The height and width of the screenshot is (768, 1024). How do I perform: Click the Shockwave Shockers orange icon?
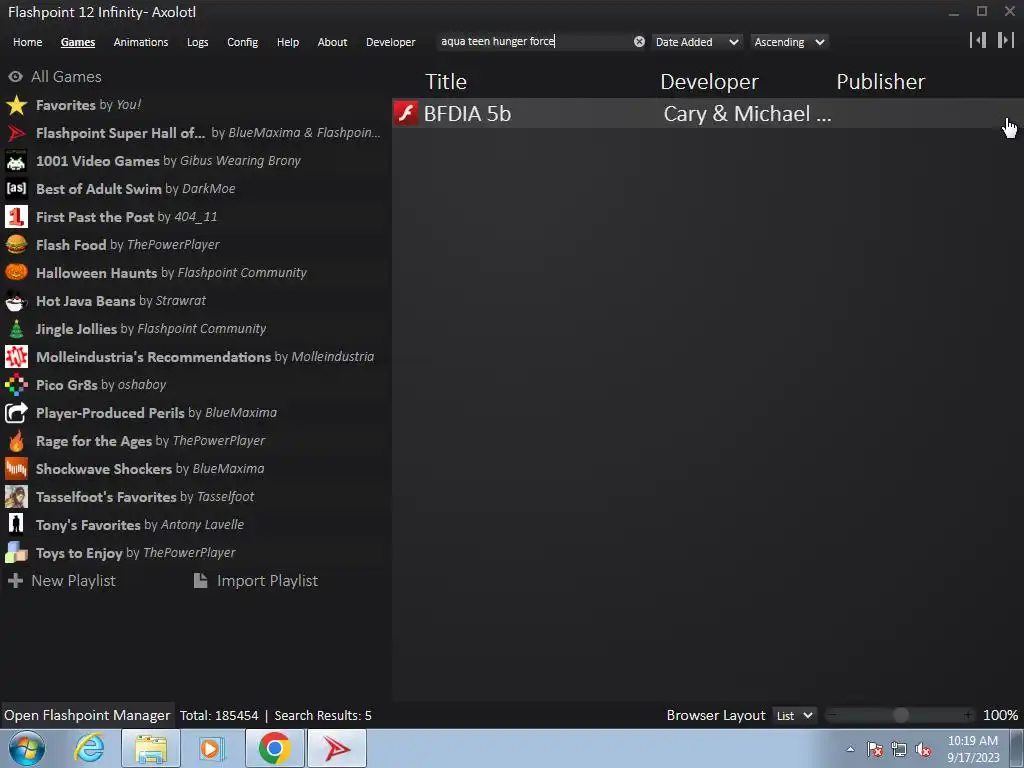click(16, 469)
